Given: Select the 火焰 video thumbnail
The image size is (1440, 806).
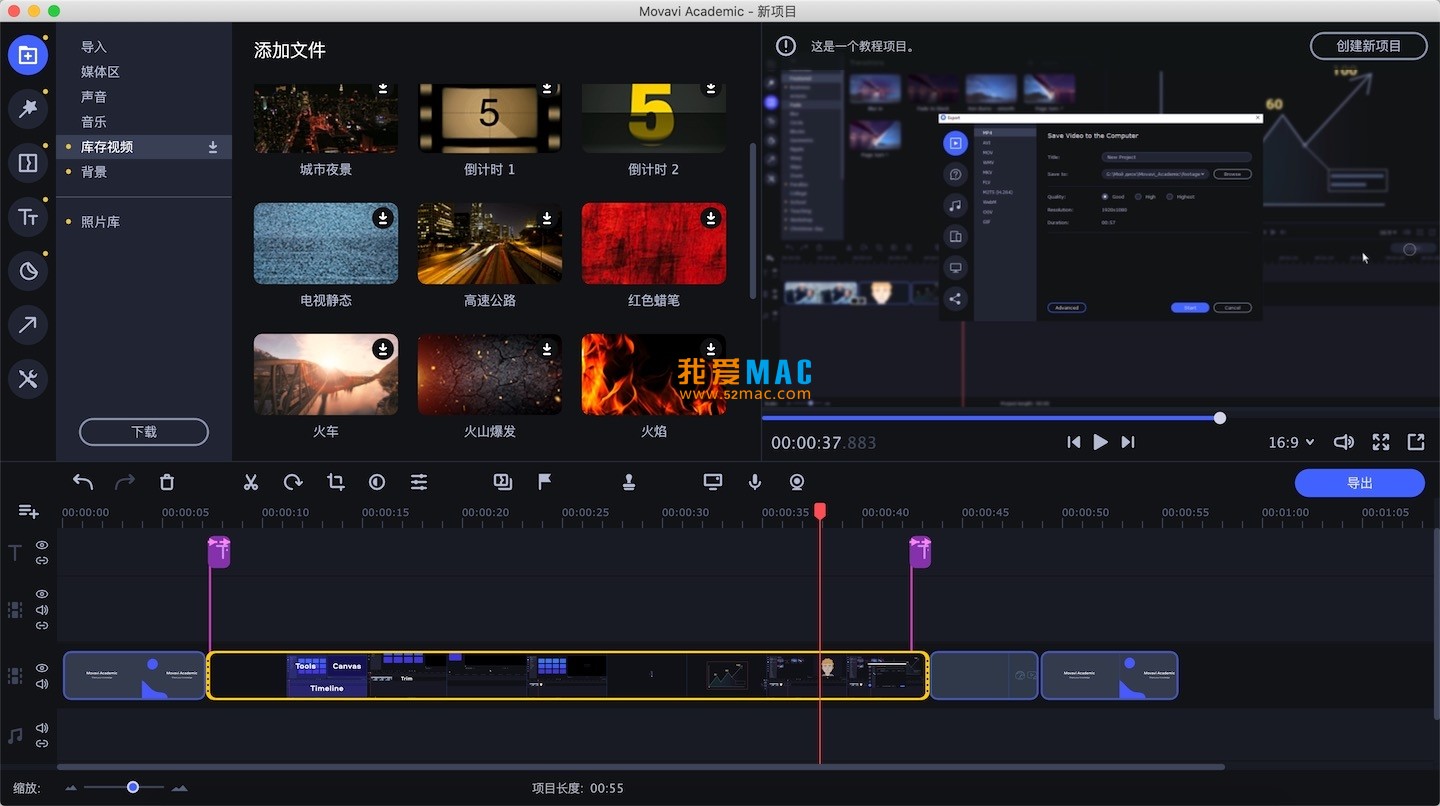Looking at the screenshot, I should point(654,374).
